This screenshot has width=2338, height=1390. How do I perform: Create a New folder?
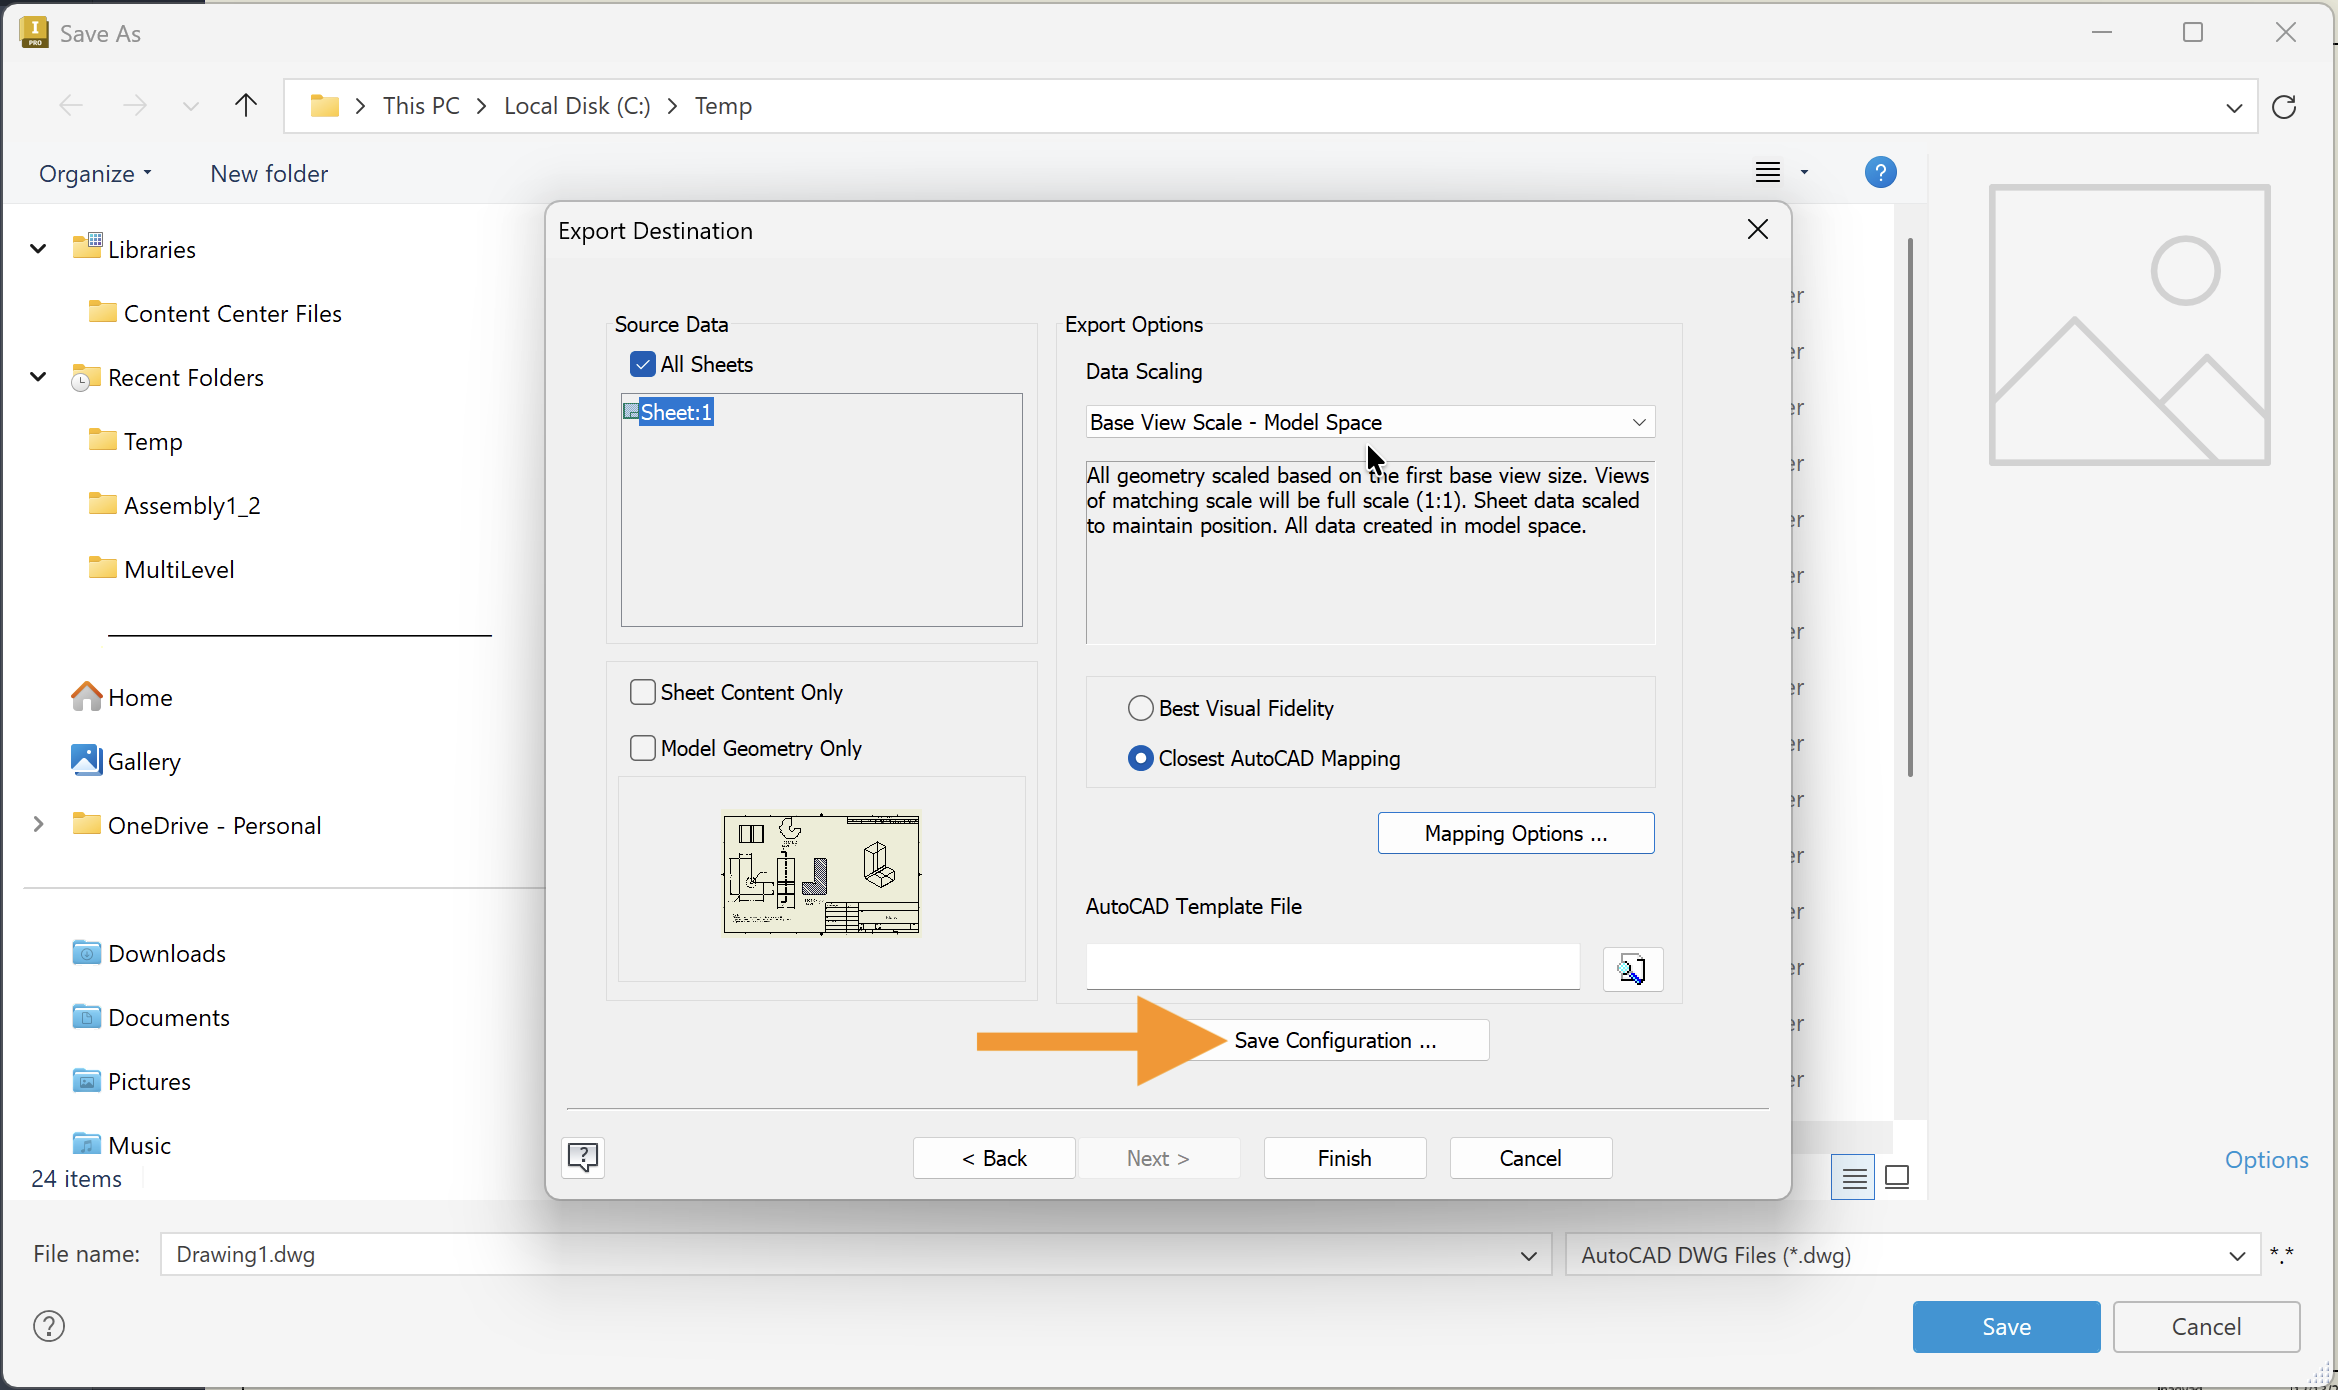tap(269, 174)
